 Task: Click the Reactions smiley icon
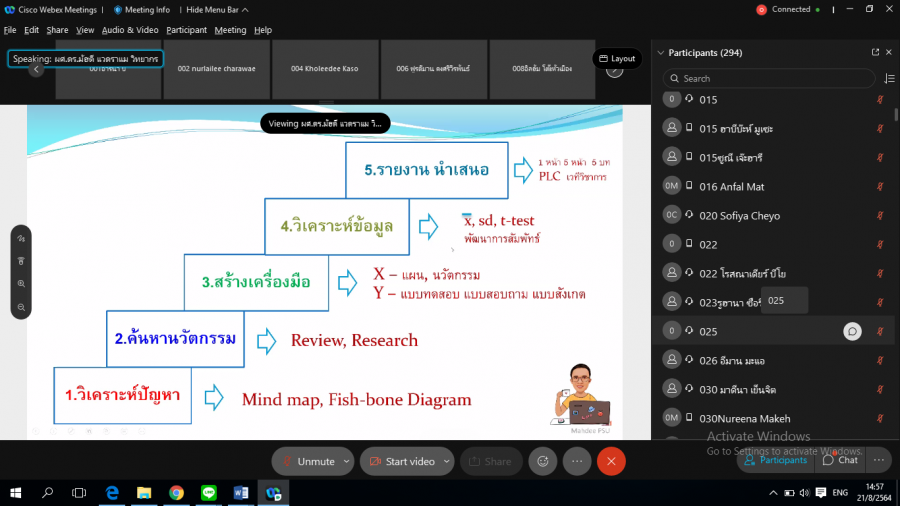pyautogui.click(x=543, y=461)
